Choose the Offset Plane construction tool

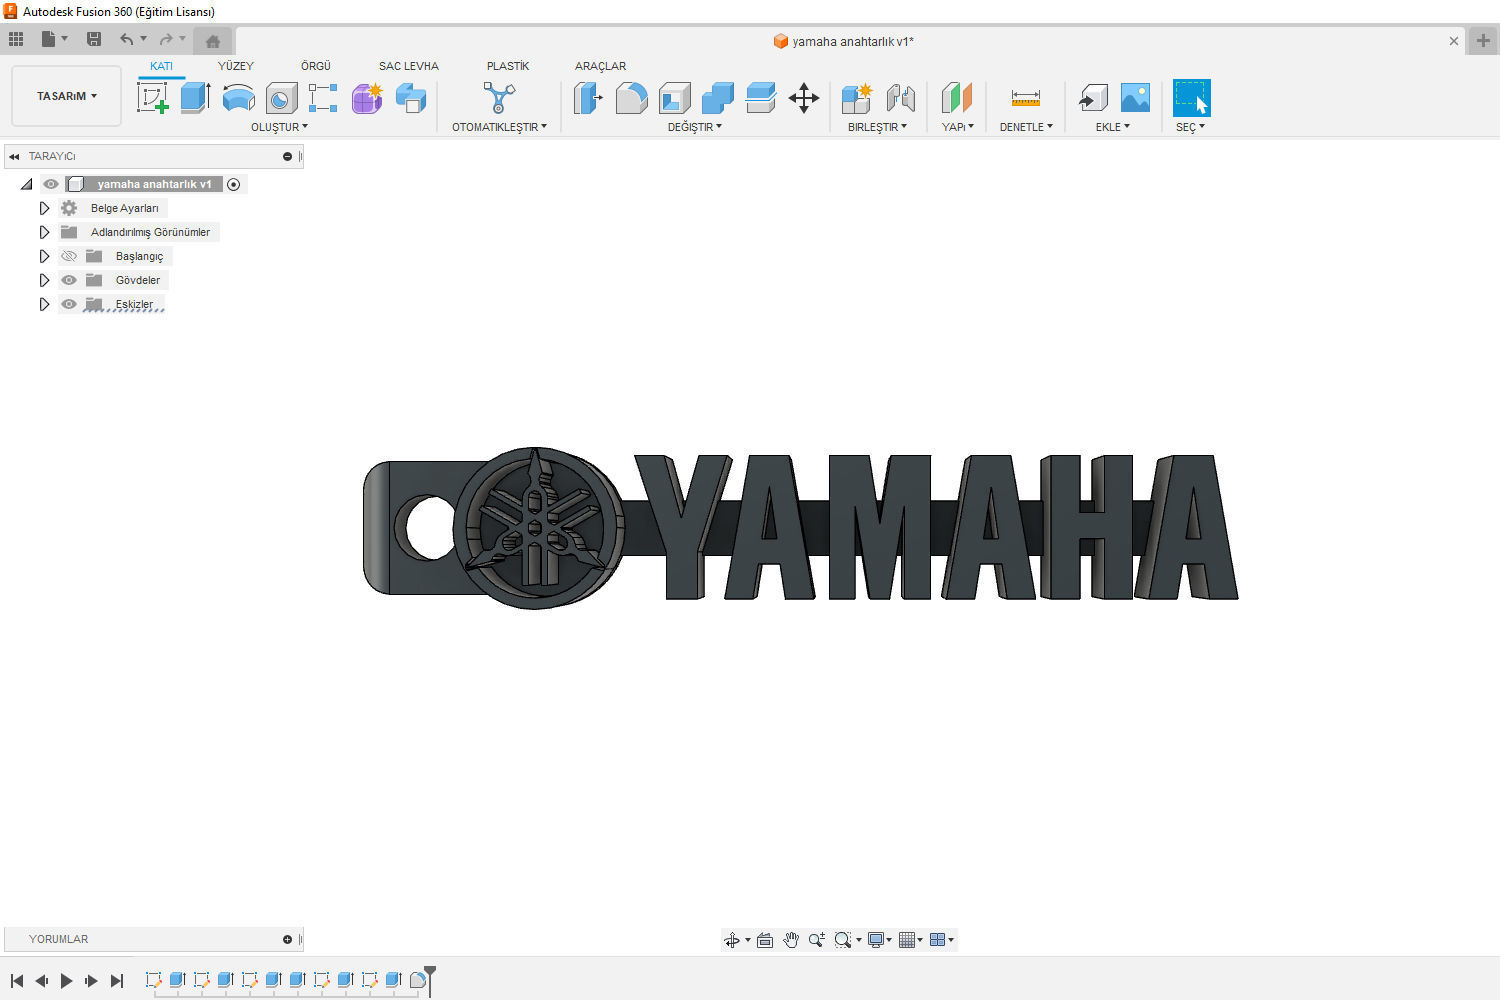(957, 98)
